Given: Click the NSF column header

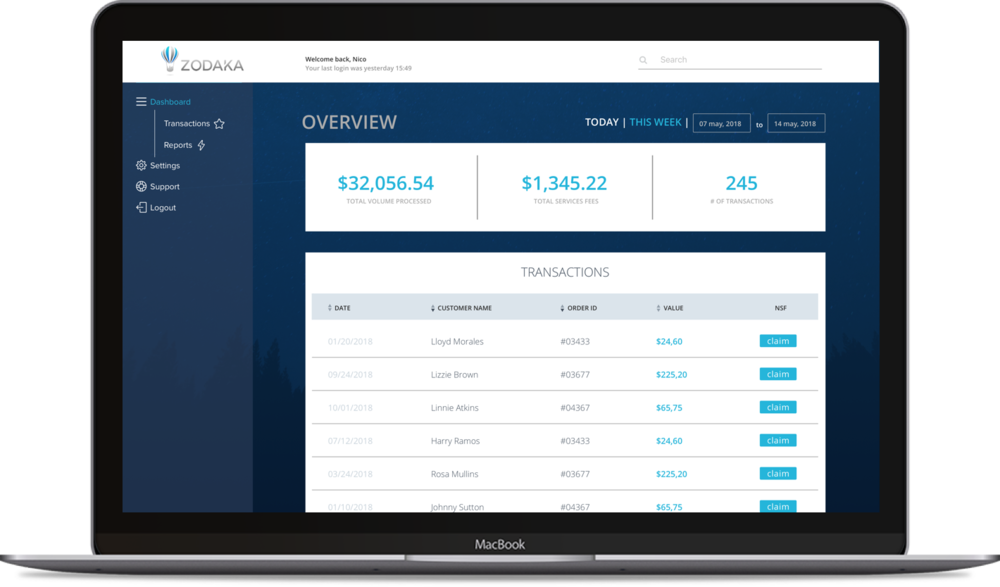Looking at the screenshot, I should [780, 308].
